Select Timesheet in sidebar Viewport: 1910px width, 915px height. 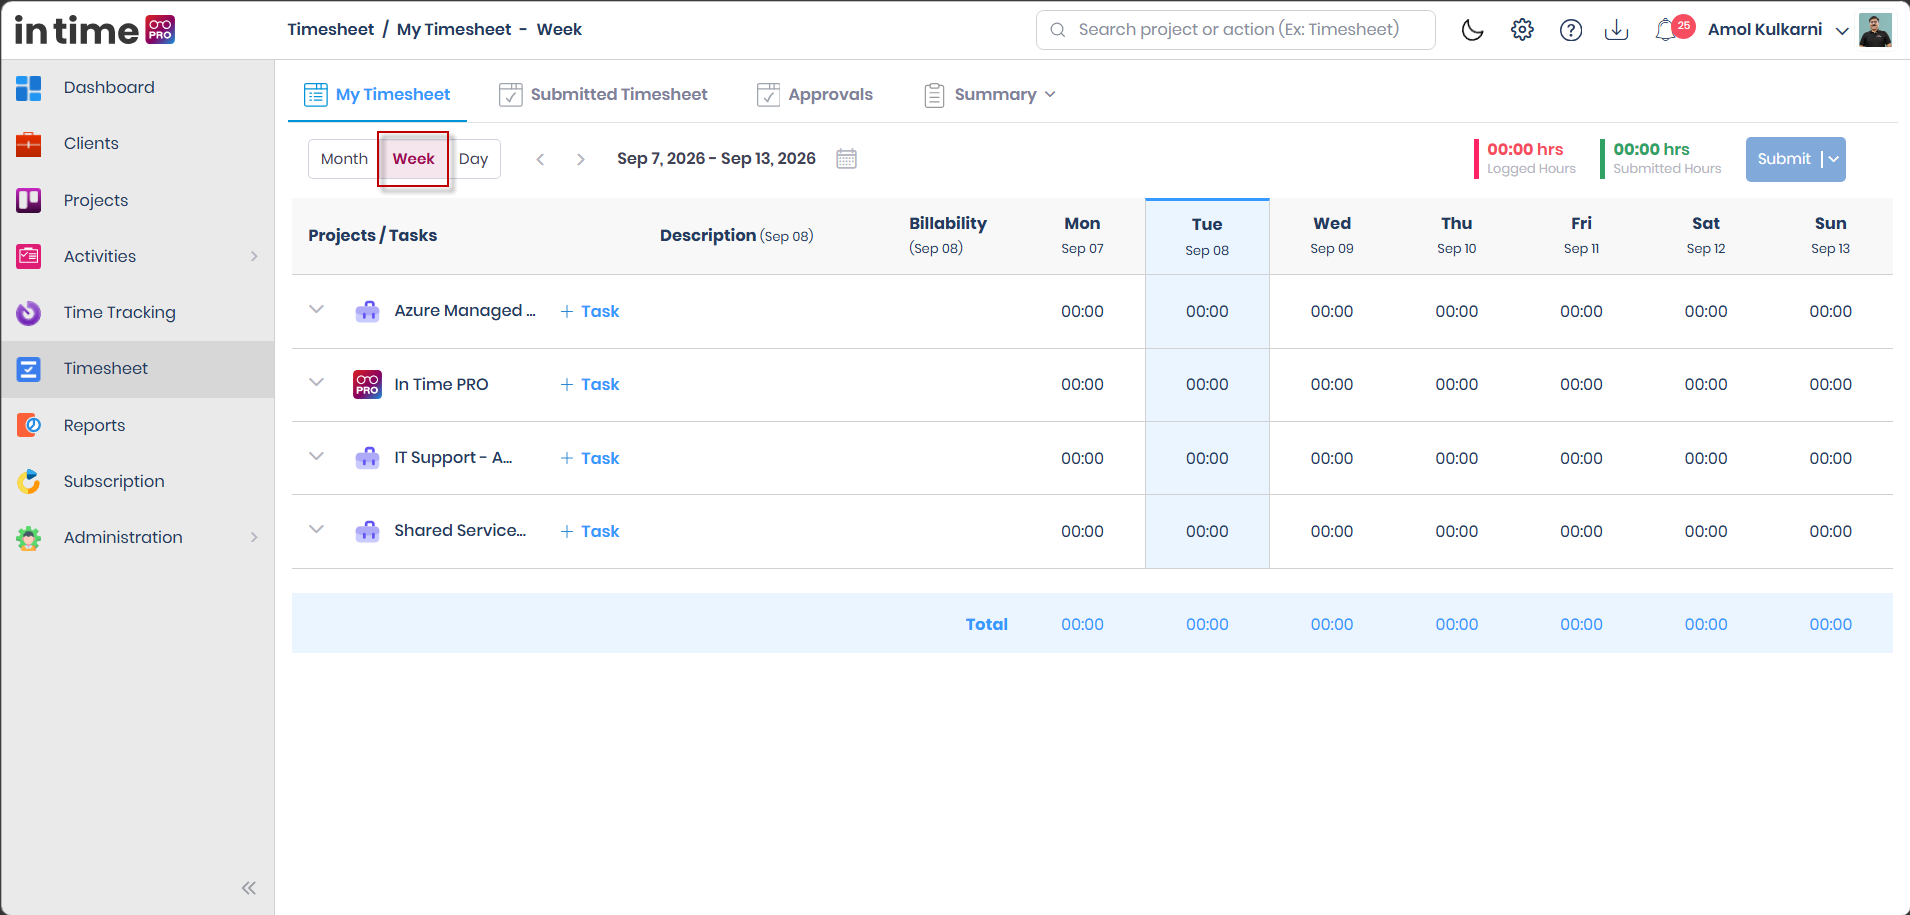(x=138, y=369)
